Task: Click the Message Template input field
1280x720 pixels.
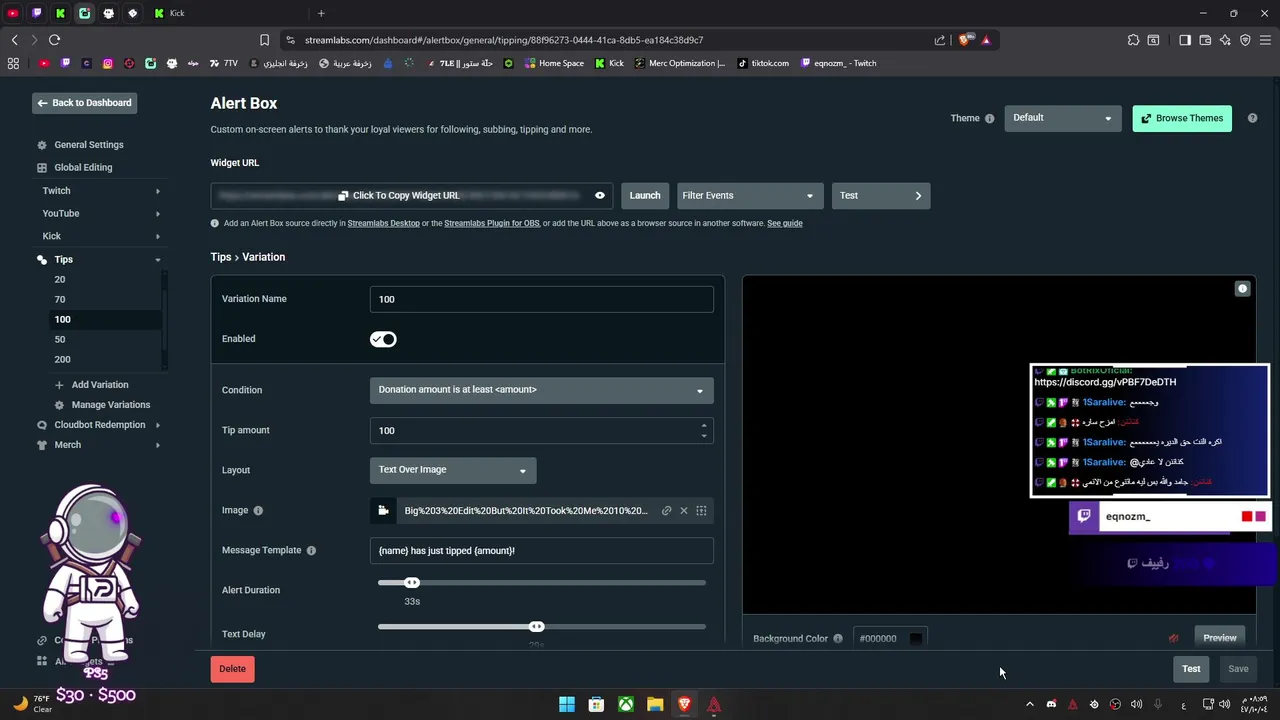Action: (541, 551)
